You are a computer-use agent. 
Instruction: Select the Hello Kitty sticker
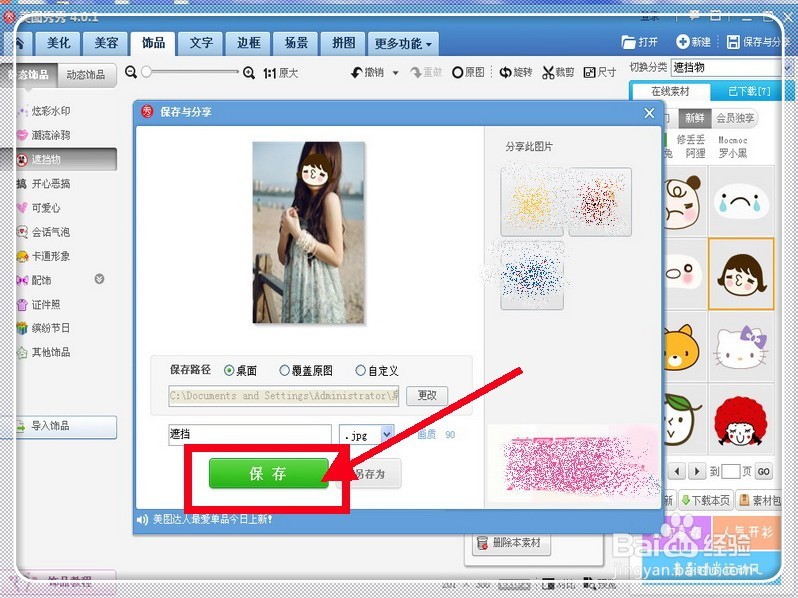742,347
